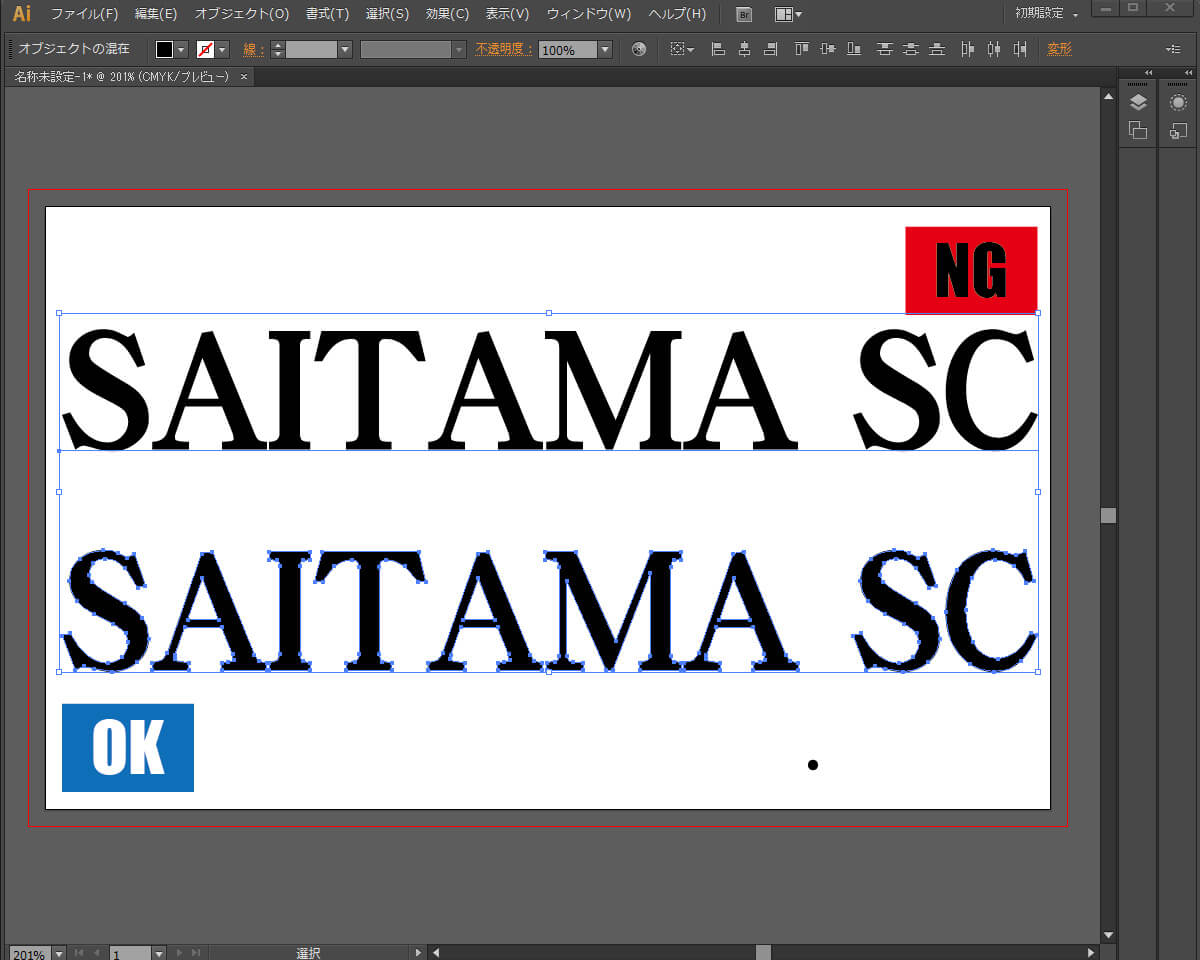Click the vertical distribute center icon
Image resolution: width=1200 pixels, height=960 pixels.
click(910, 49)
